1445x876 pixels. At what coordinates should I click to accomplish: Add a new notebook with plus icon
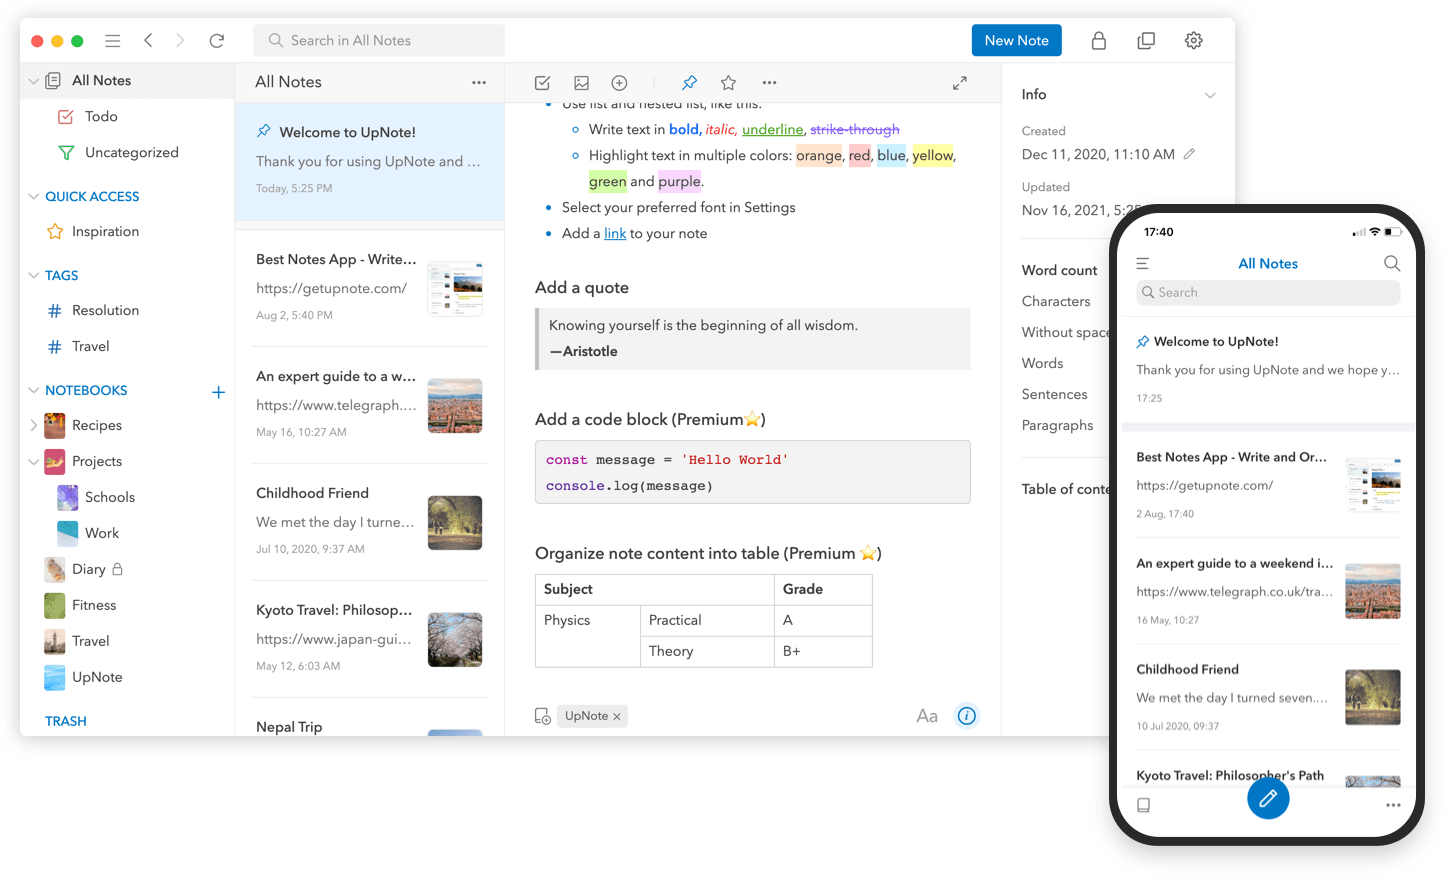[218, 392]
